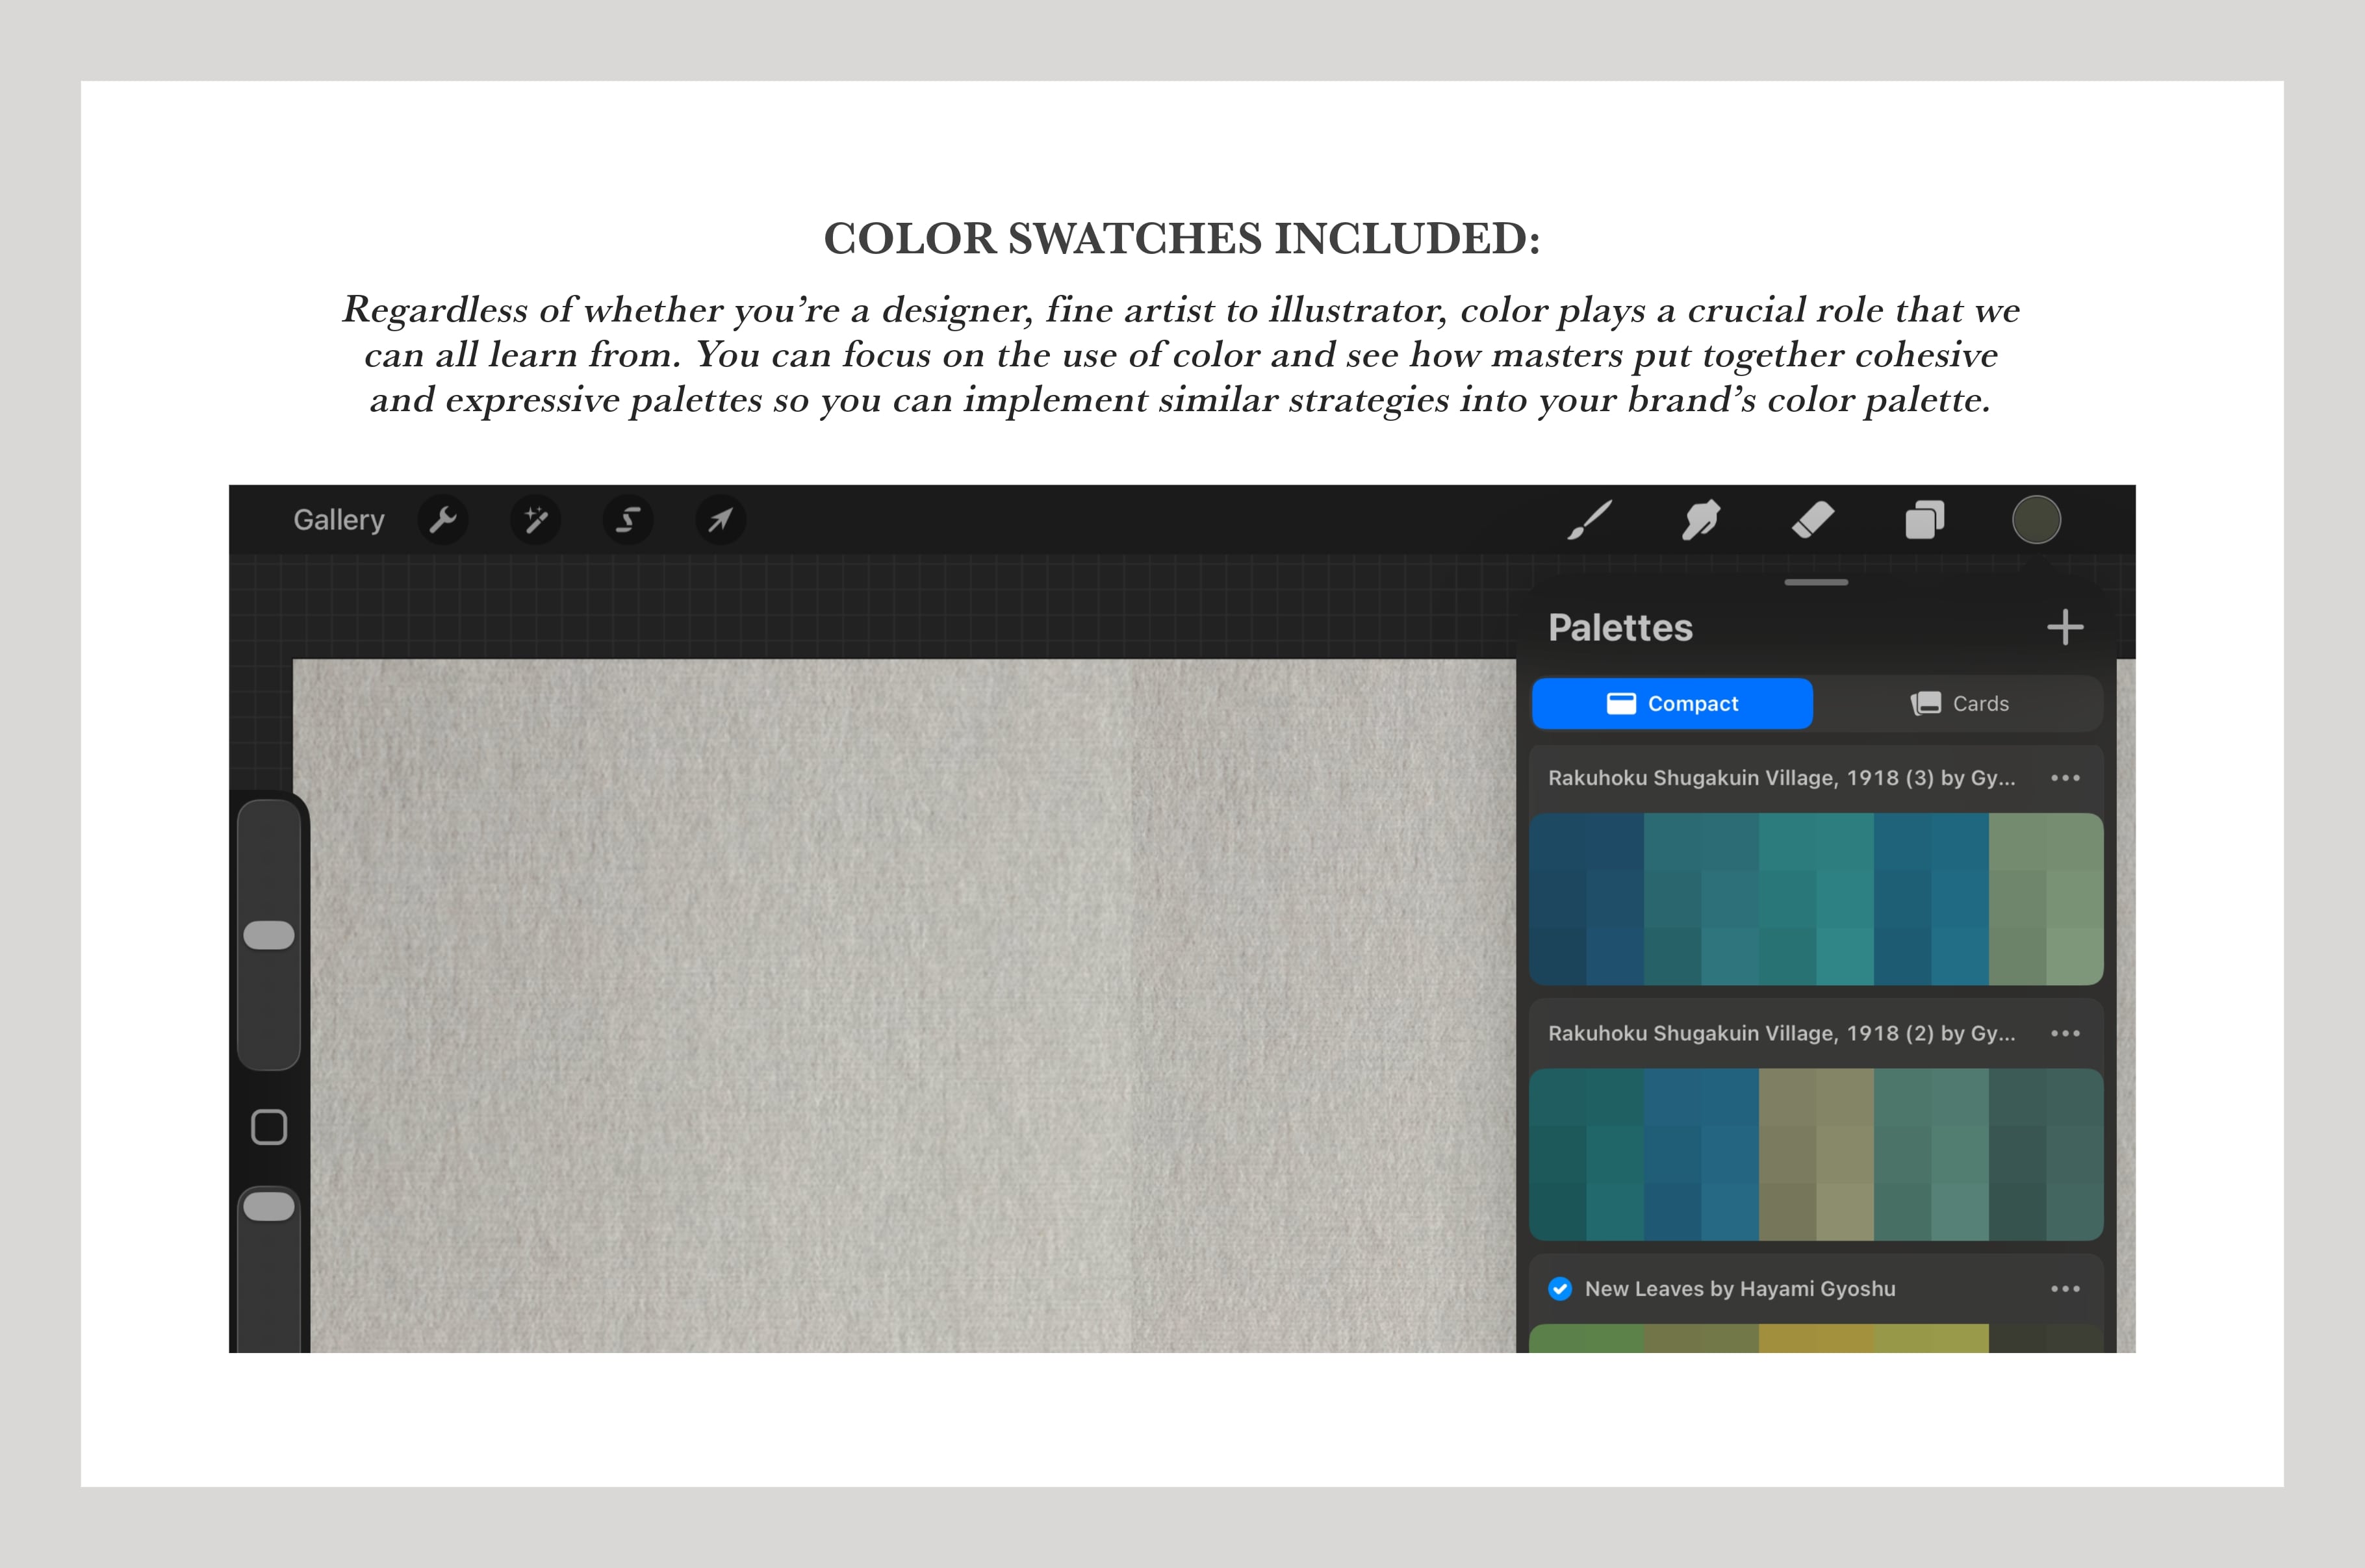Image resolution: width=2365 pixels, height=1568 pixels.
Task: Open options for New Leaves palette
Action: pos(2065,1289)
